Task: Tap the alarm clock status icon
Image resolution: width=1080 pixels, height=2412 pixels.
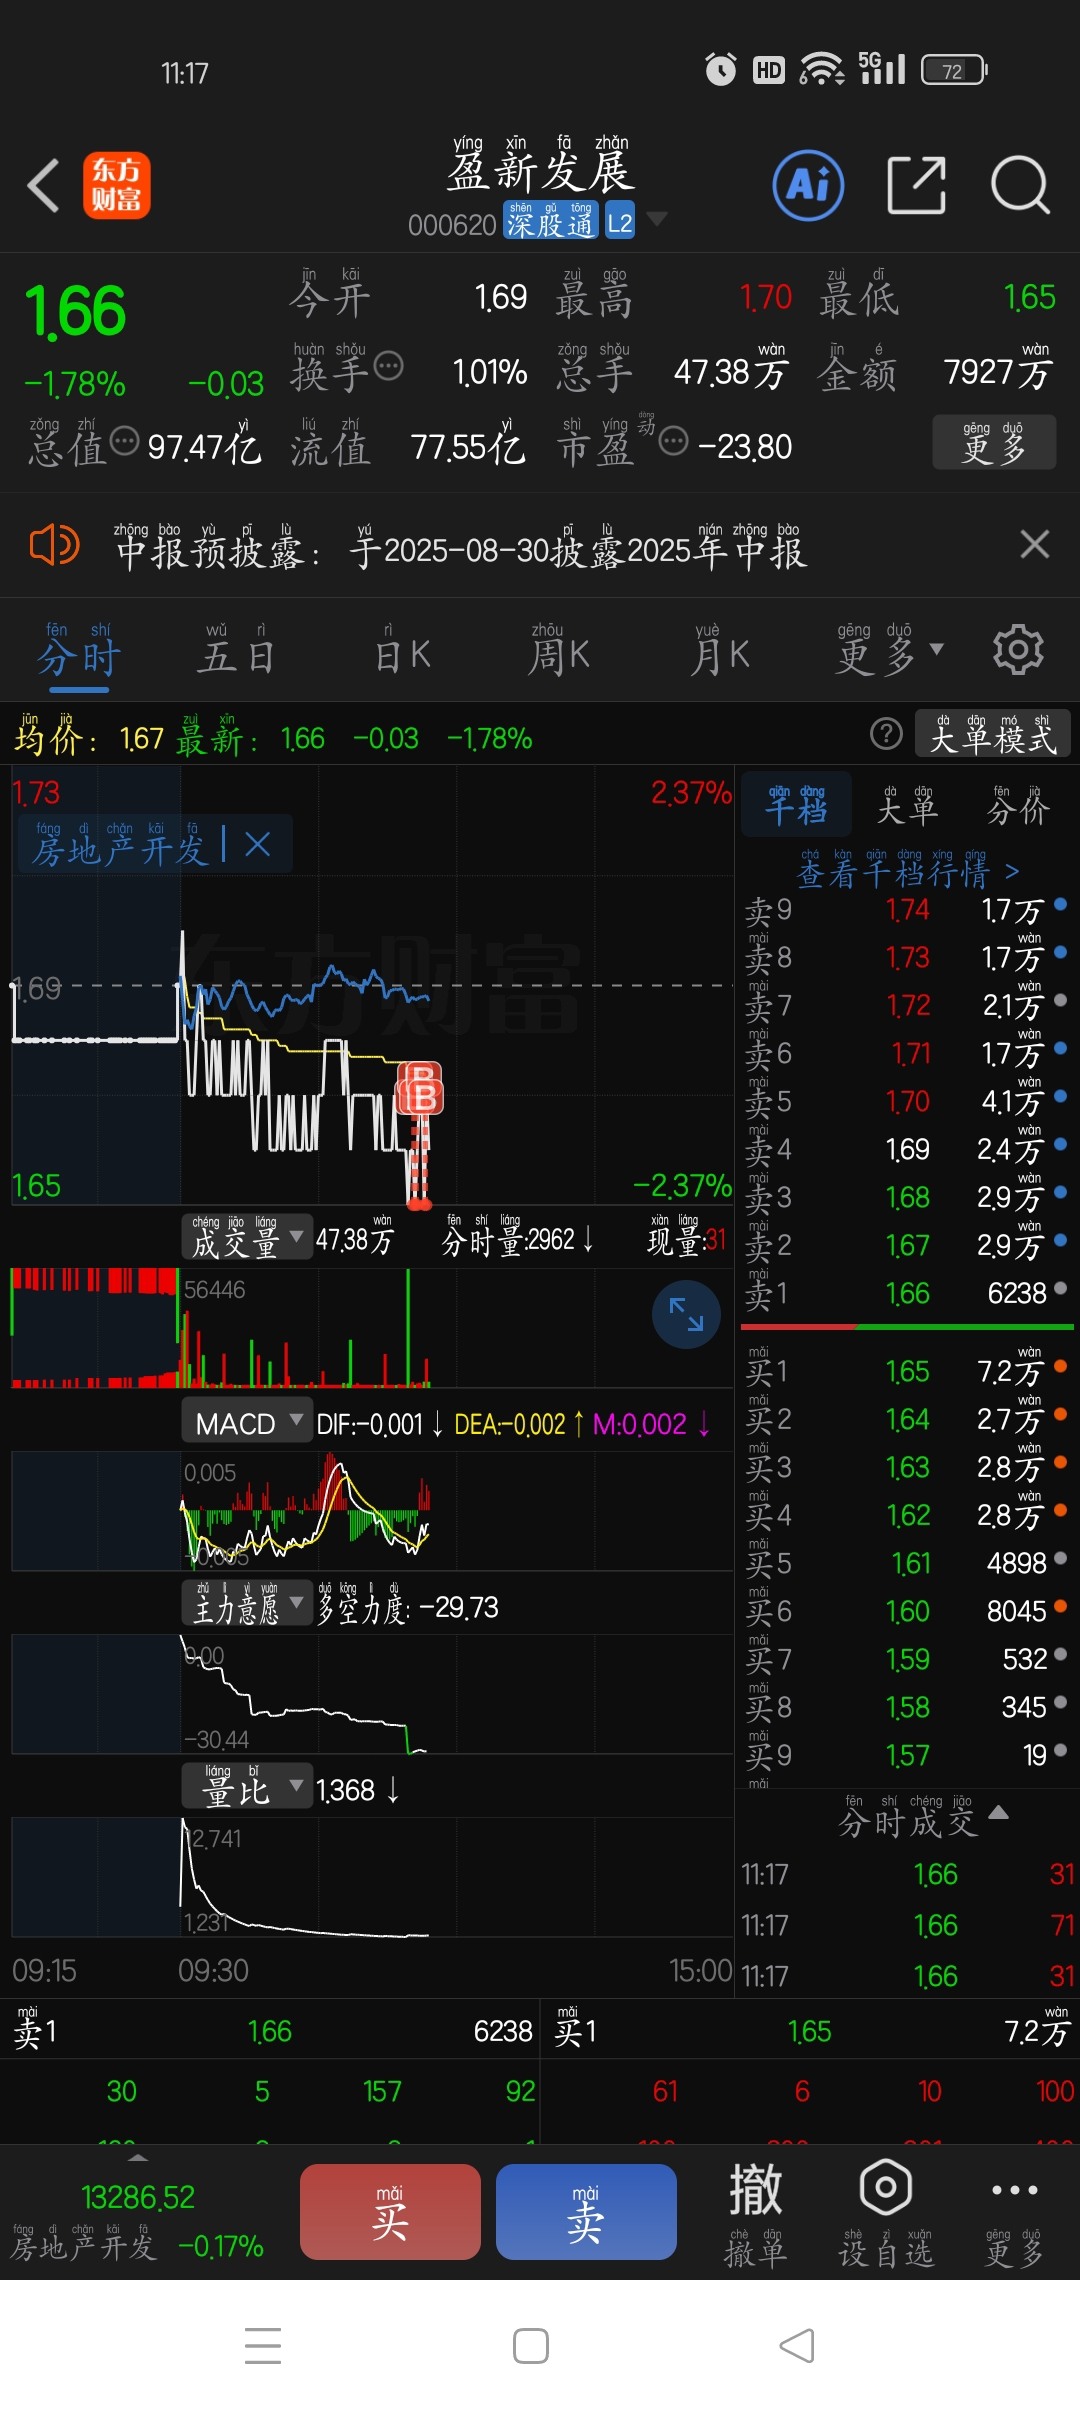Action: (720, 70)
